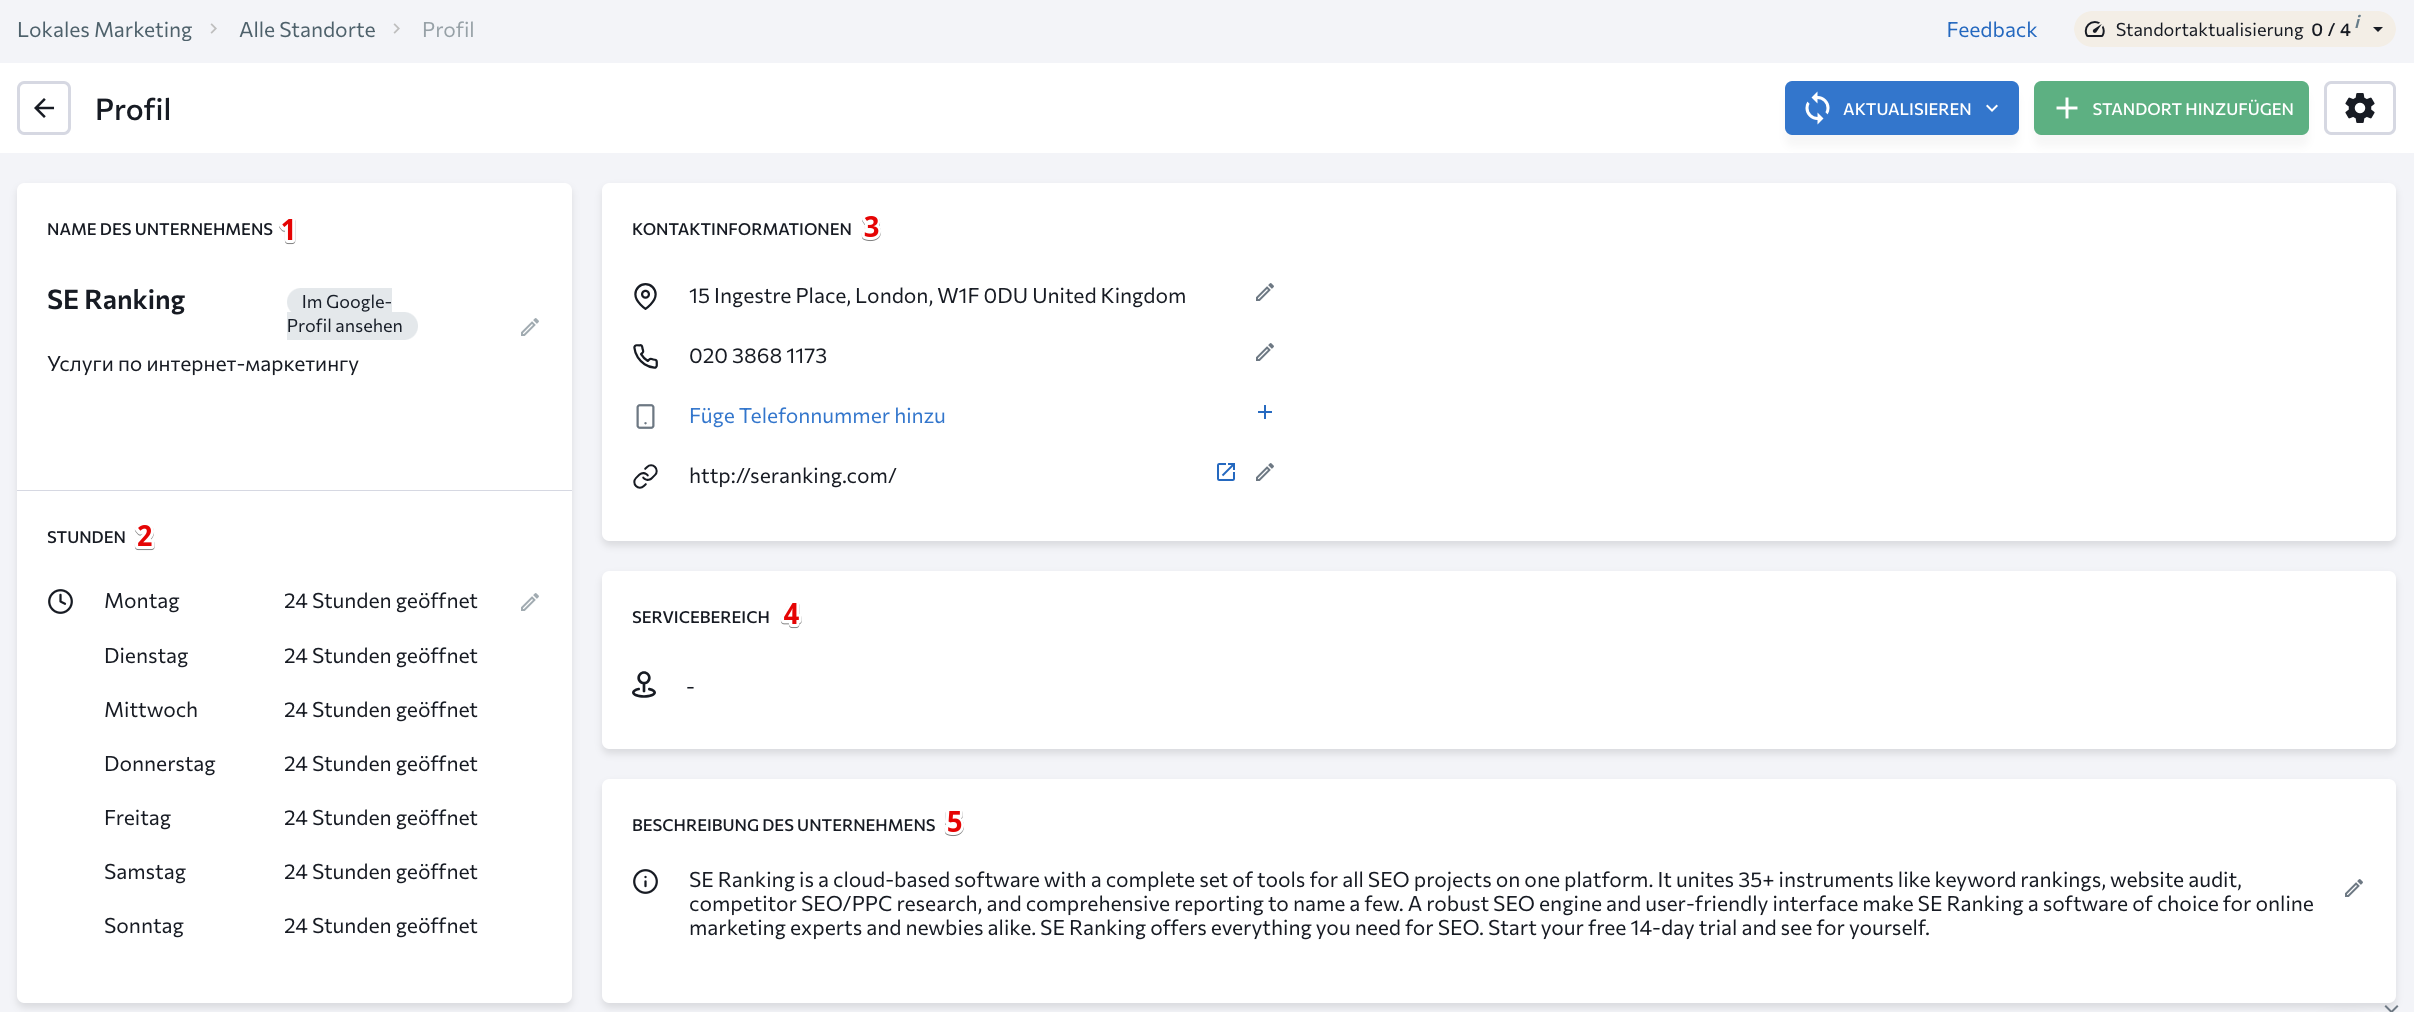The height and width of the screenshot is (1012, 2414).
Task: Click the SERVICEBEREICH heading
Action: pos(701,617)
